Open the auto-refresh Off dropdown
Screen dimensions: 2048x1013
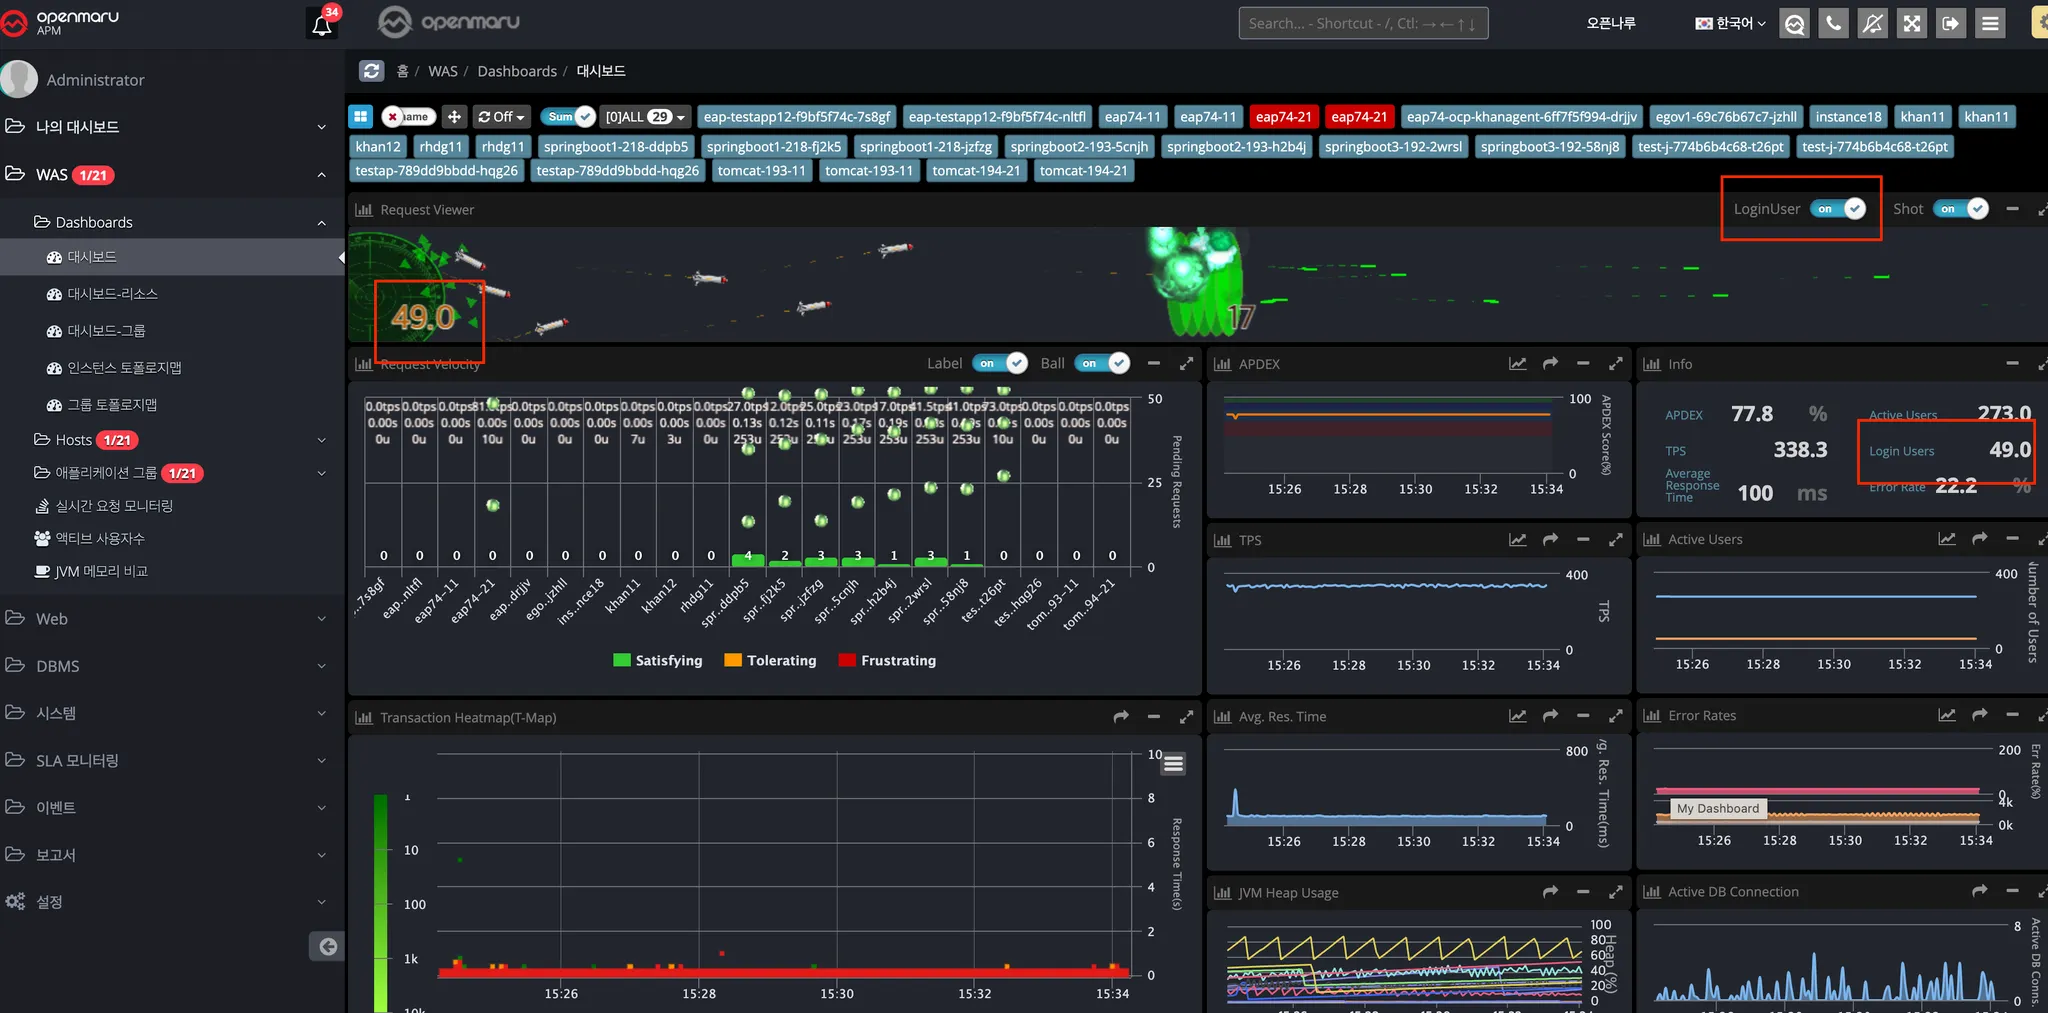point(502,117)
